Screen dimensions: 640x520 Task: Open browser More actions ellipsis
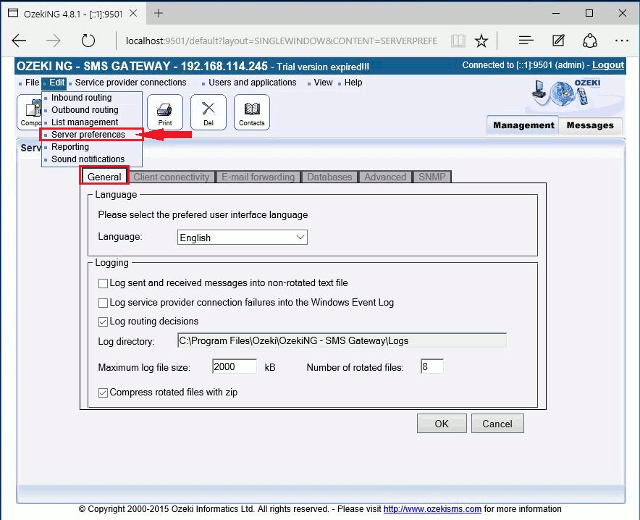(621, 40)
